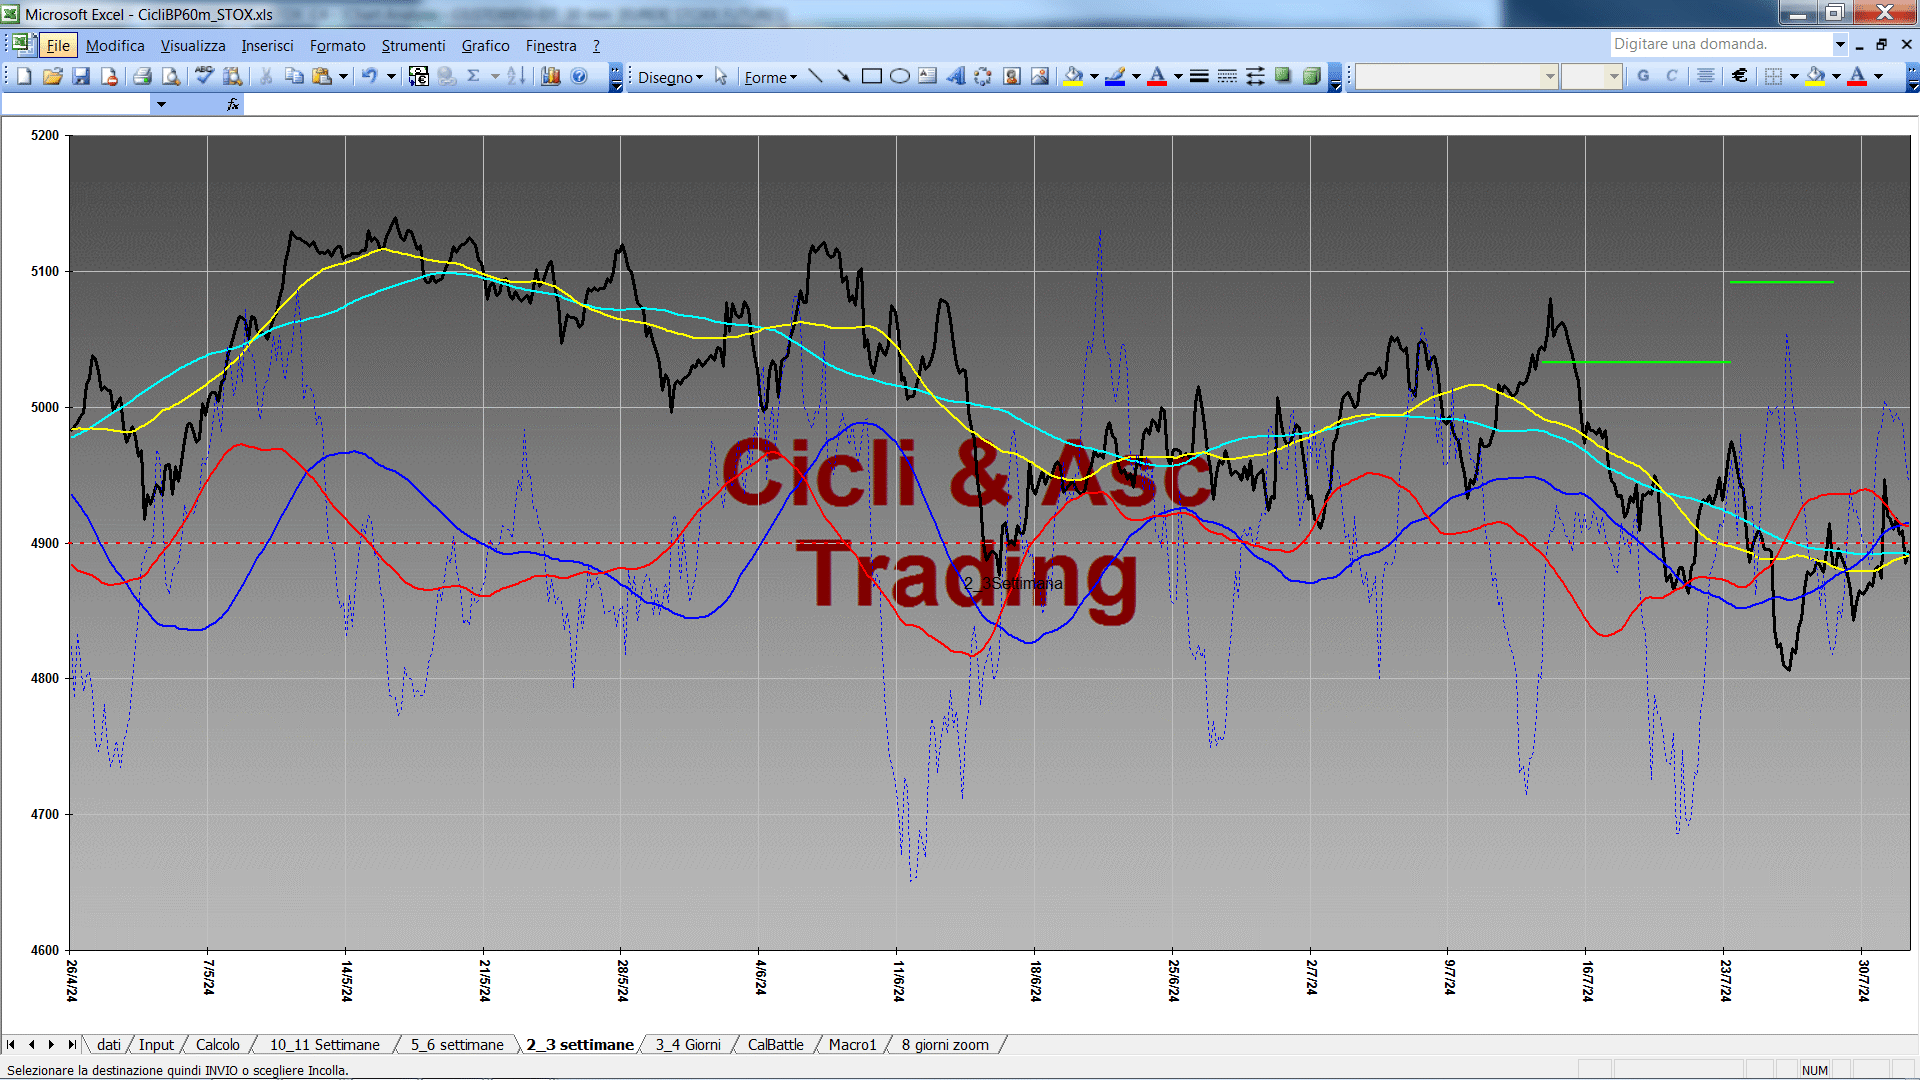This screenshot has width=1920, height=1080.
Task: Open the Disegno dropdown menu
Action: click(x=670, y=77)
